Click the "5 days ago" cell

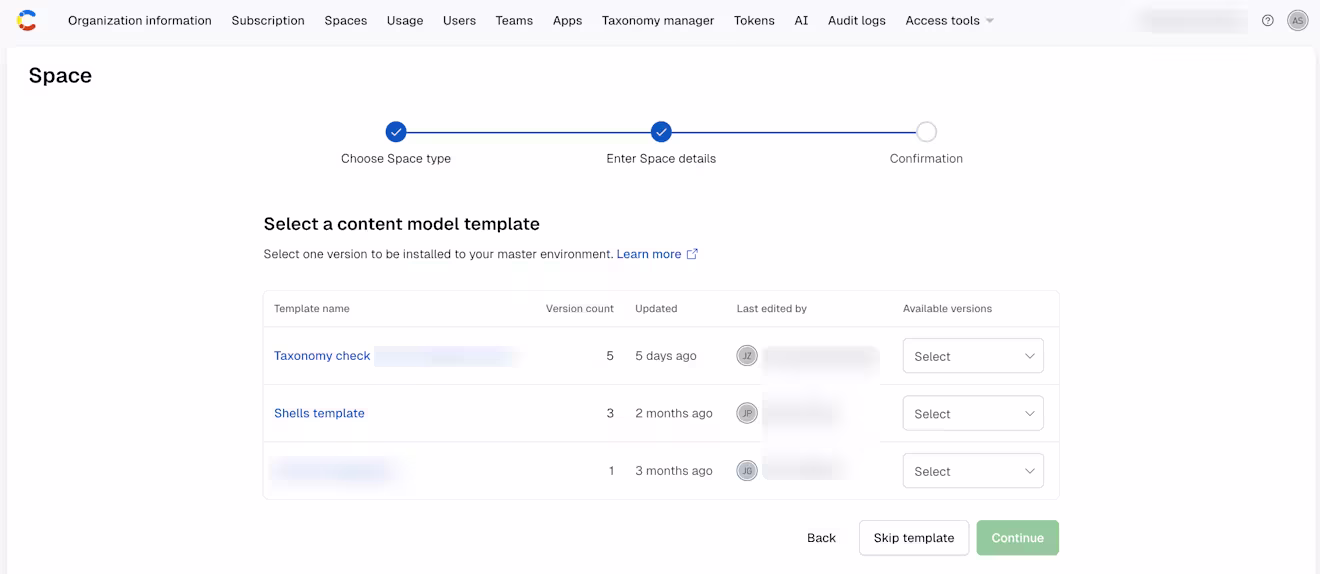(x=666, y=356)
